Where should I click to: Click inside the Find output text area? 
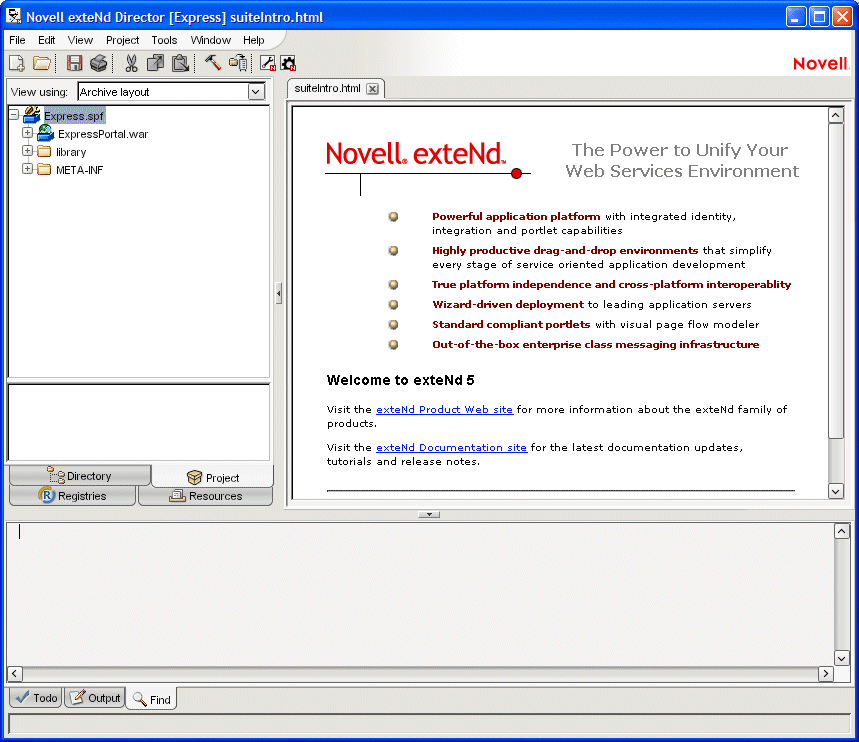(420, 594)
